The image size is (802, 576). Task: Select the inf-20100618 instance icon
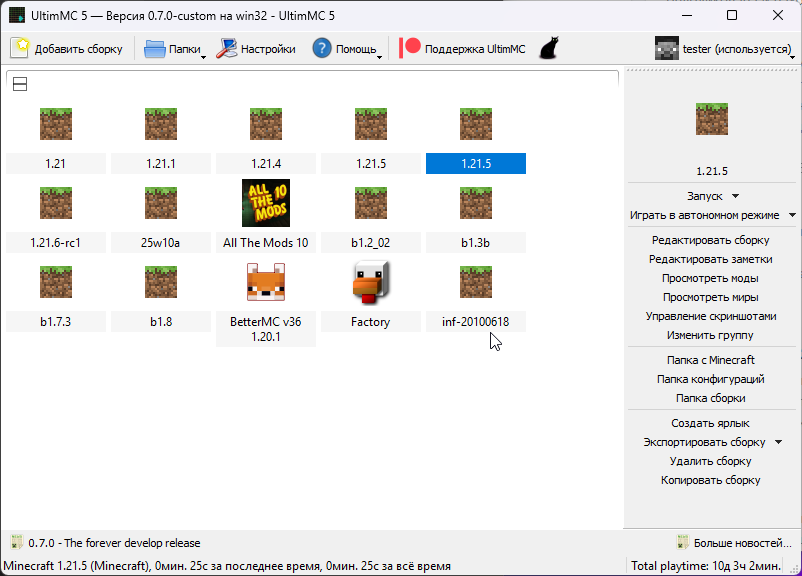point(476,282)
